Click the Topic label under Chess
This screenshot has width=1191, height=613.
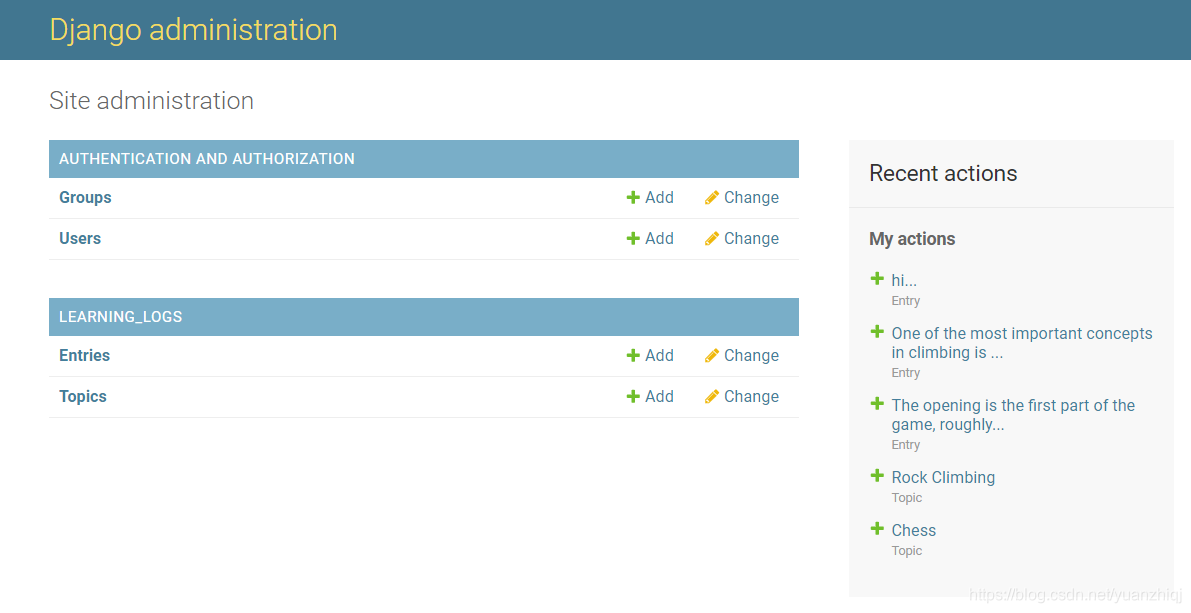(x=907, y=551)
